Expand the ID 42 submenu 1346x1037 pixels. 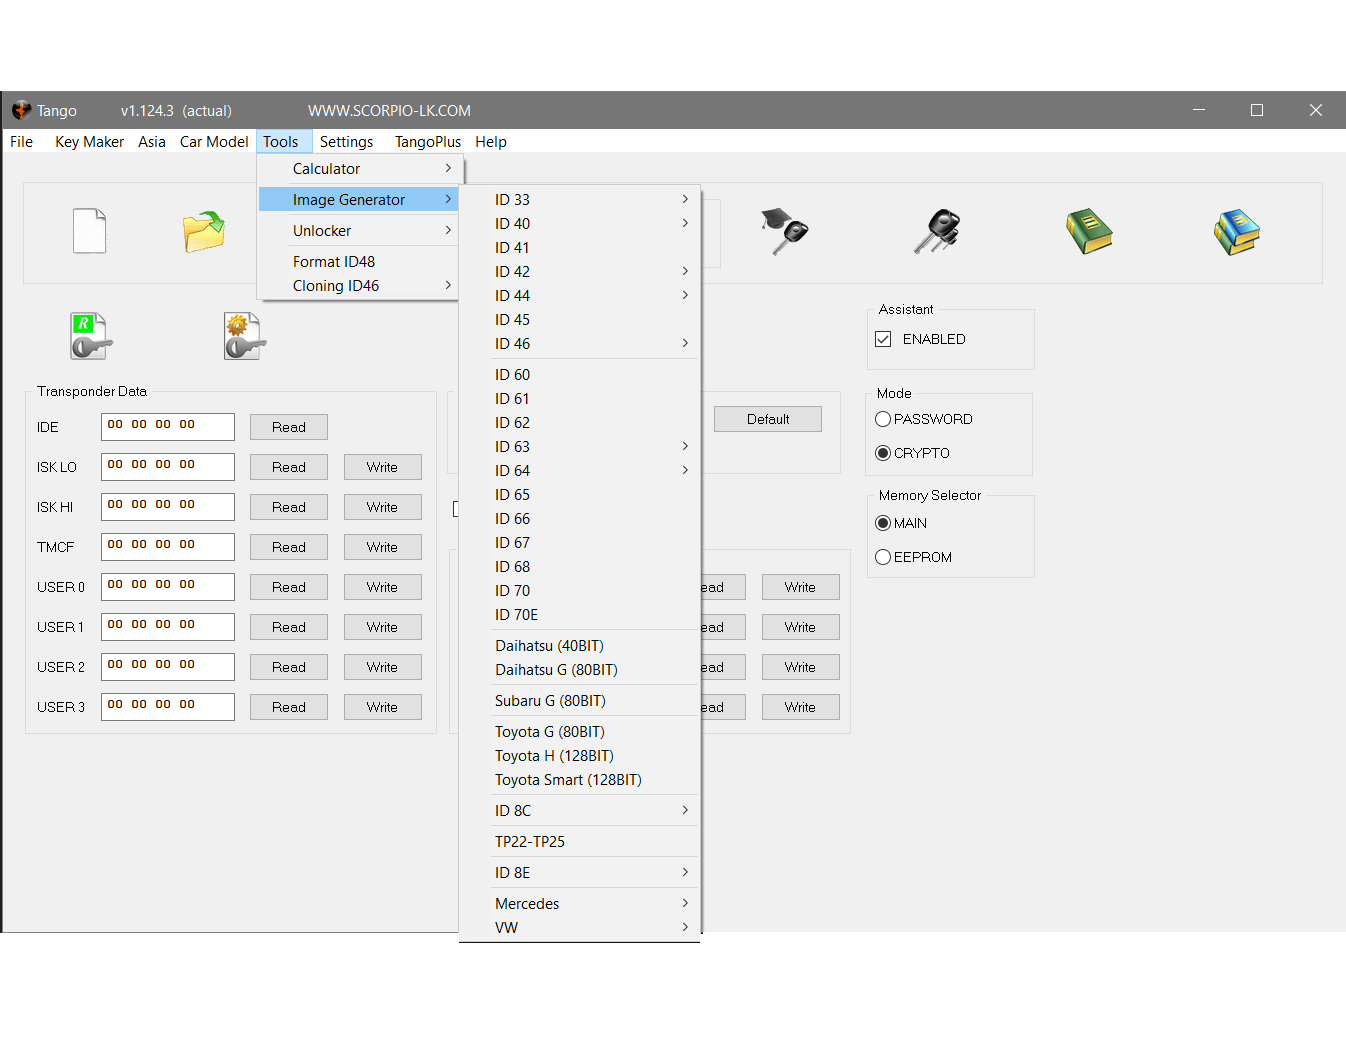coord(580,272)
